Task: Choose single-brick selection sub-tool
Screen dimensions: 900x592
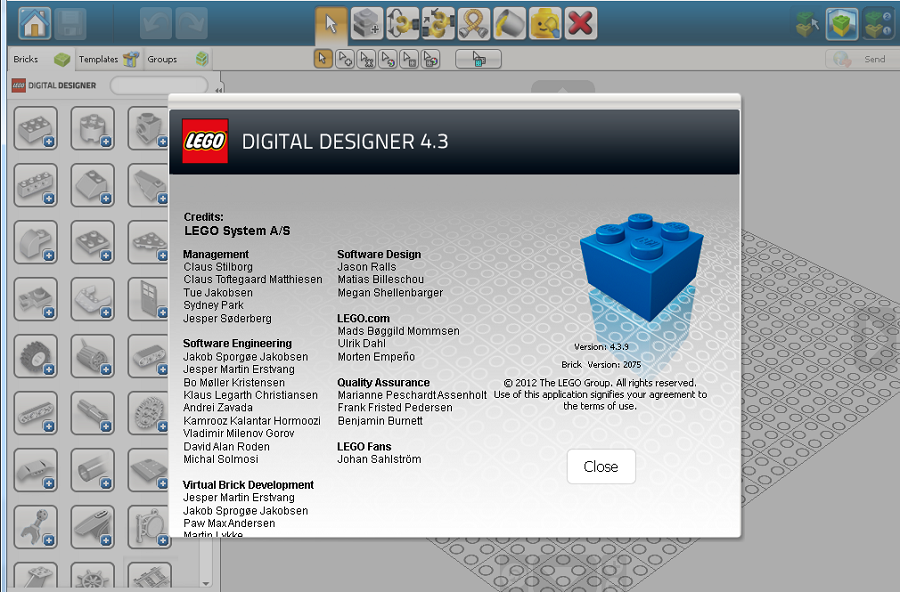Action: click(323, 59)
